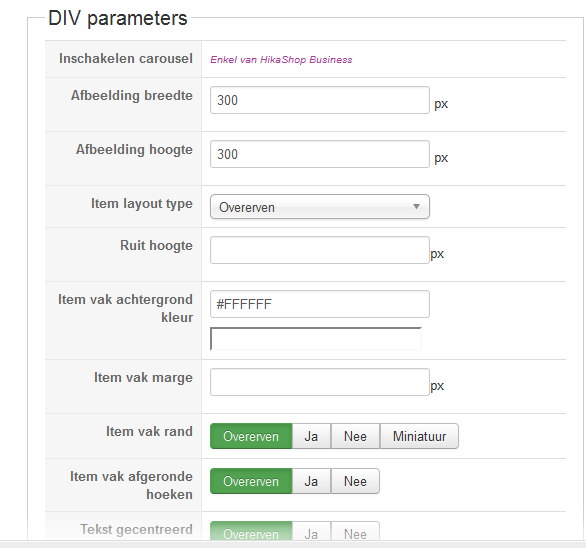Select Overerven for Item vak afgeronde hoeken
586x548 pixels.
[251, 481]
